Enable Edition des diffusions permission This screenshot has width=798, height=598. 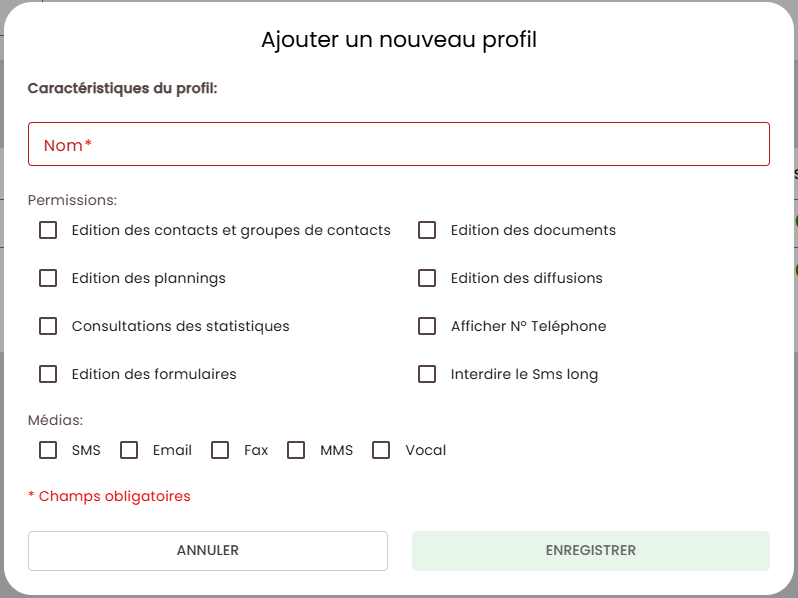pyautogui.click(x=427, y=278)
